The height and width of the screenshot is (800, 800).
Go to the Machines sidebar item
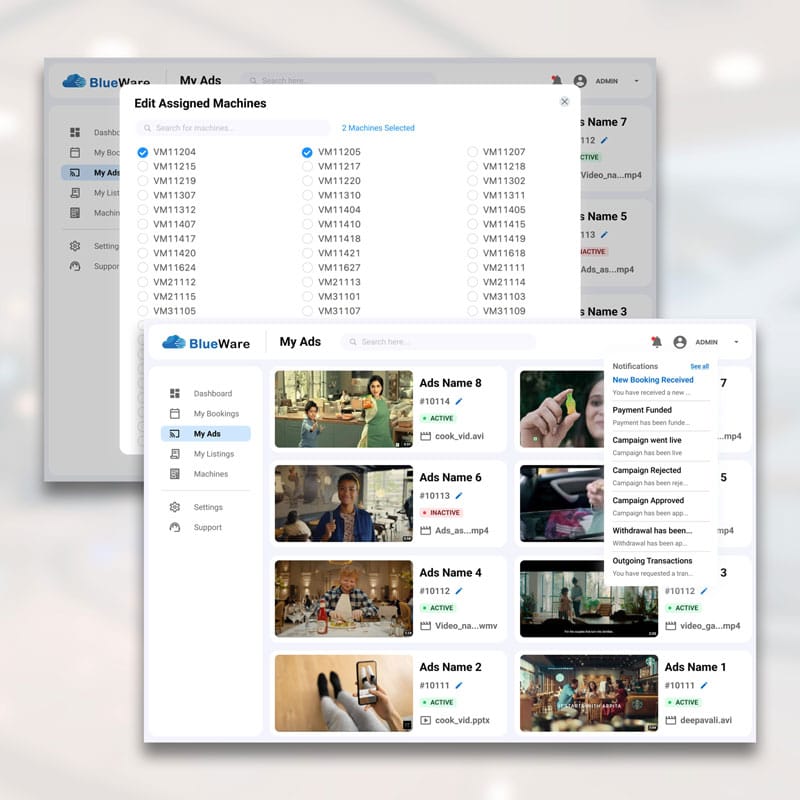211,474
